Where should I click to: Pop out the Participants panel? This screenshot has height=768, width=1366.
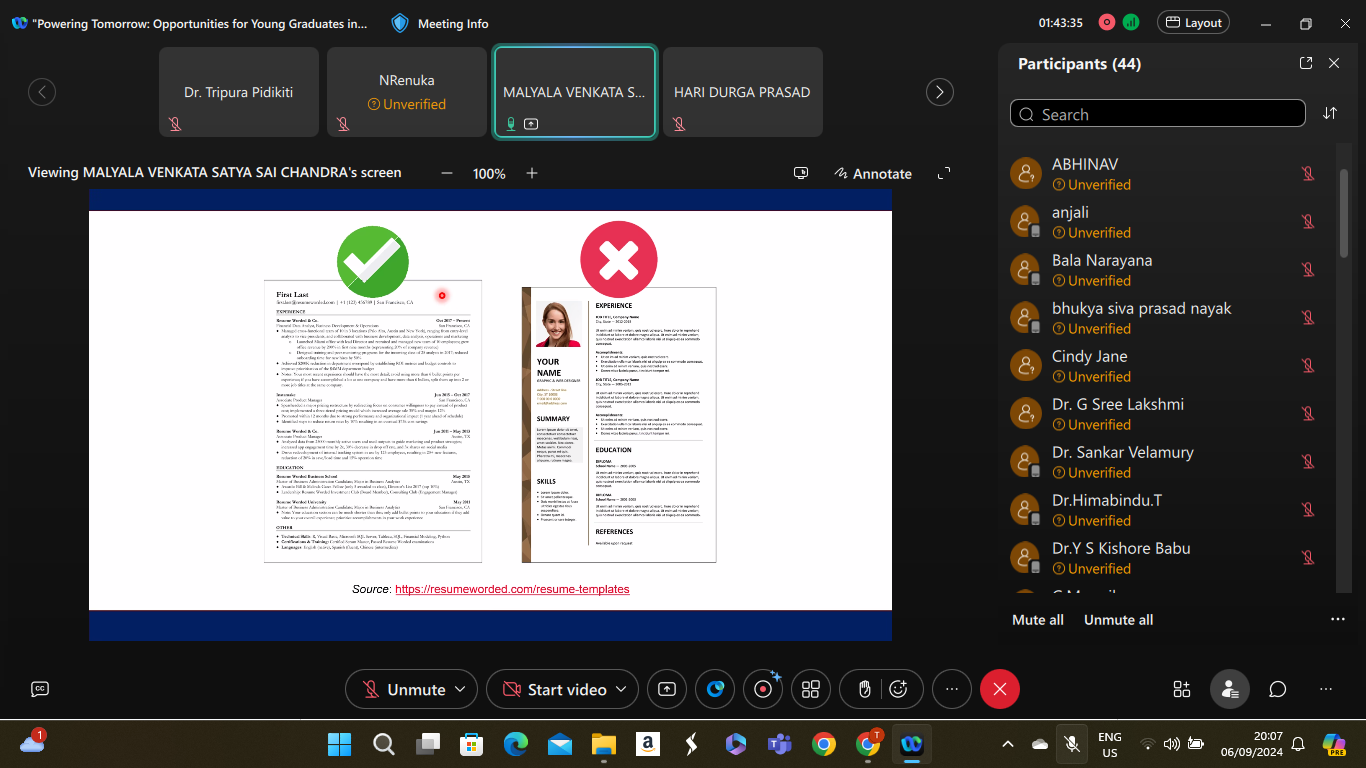point(1306,63)
